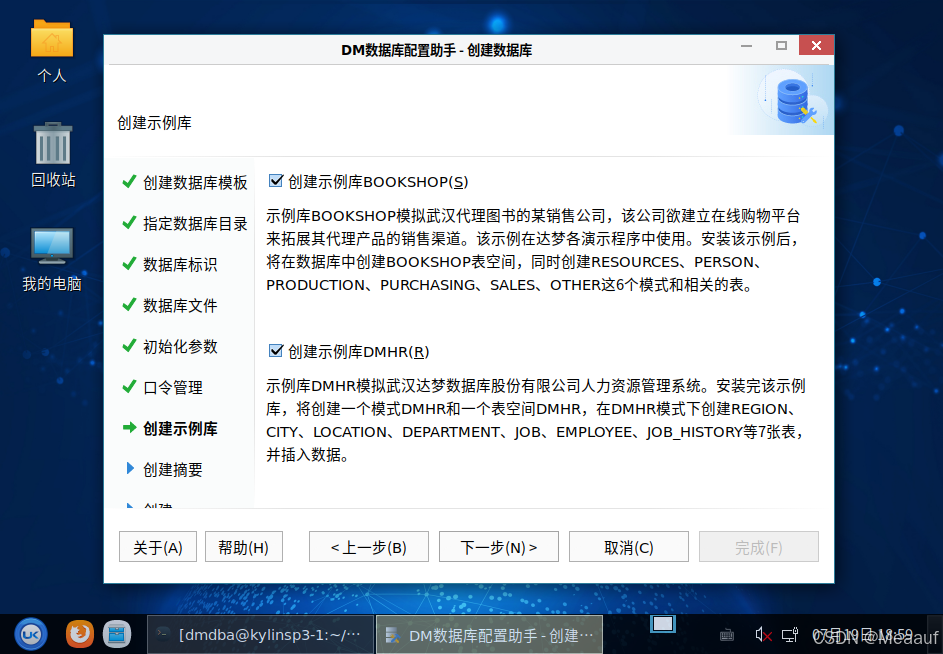Select the 数据库文件 step
Screen dimensions: 943x654
[180, 305]
